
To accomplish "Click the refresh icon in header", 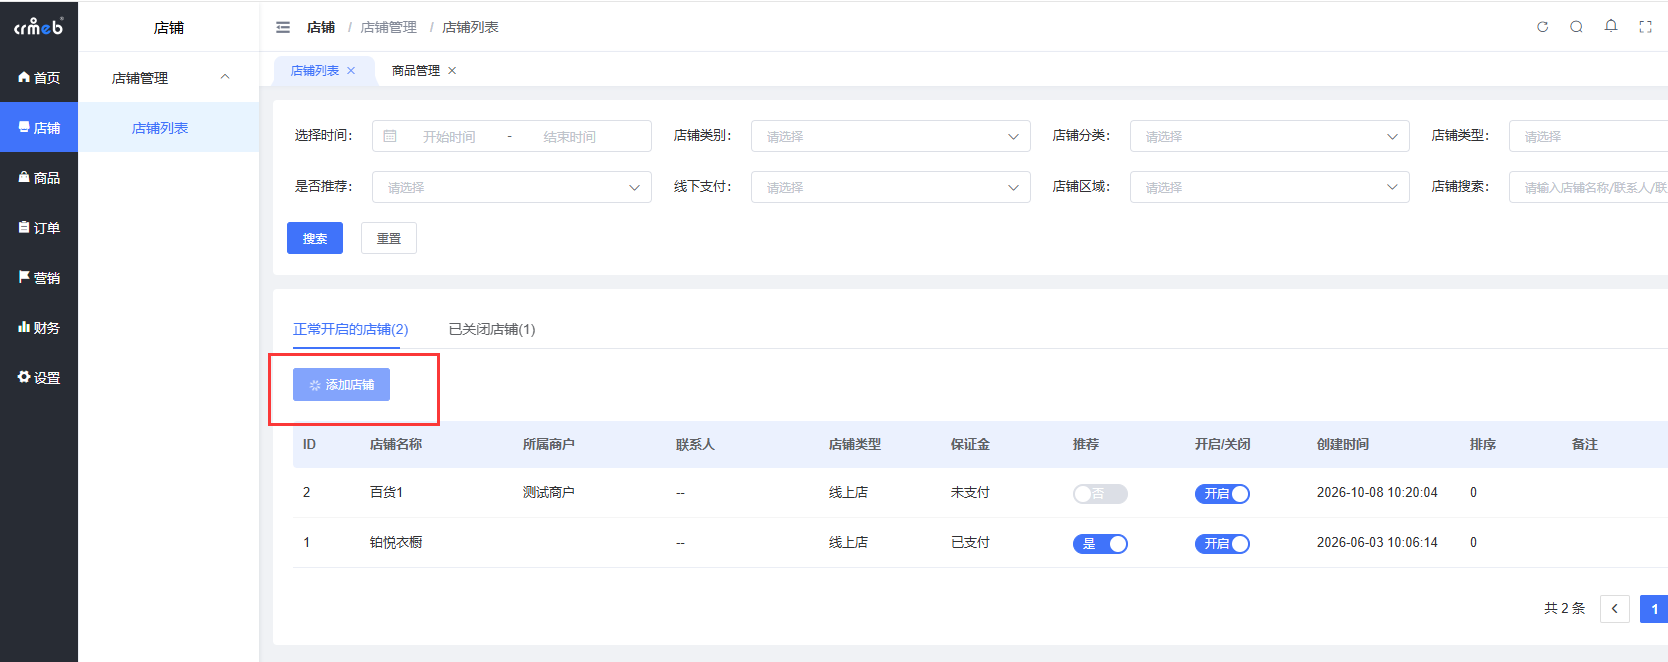I will (x=1542, y=27).
